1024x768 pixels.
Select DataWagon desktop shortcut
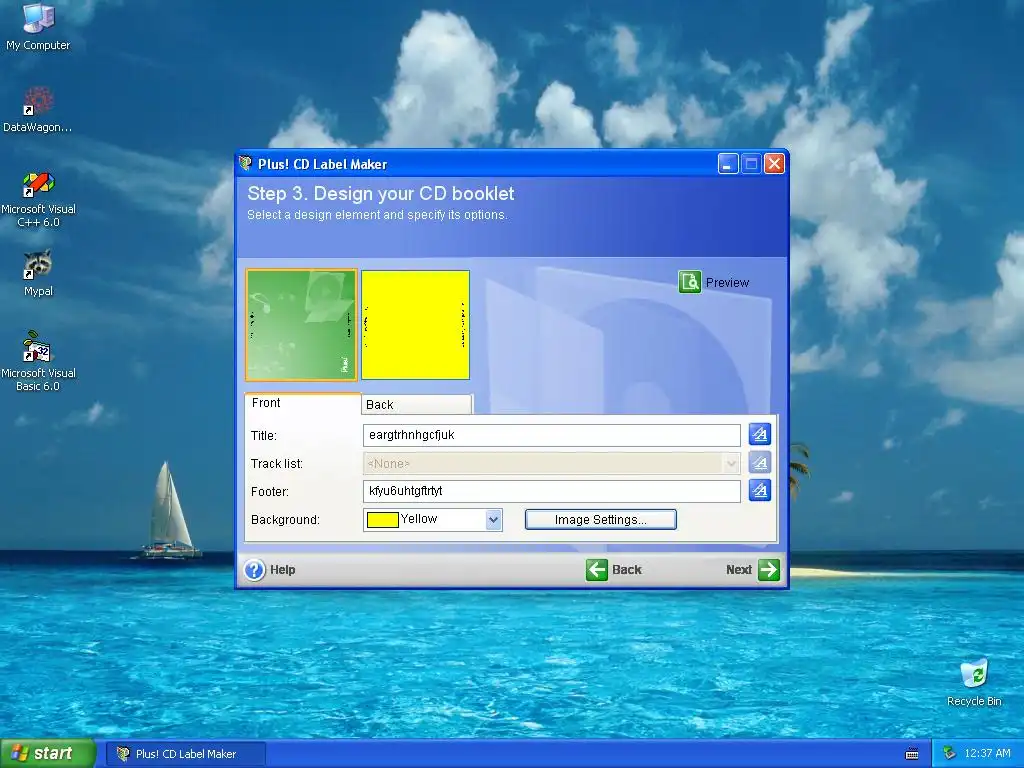click(38, 109)
